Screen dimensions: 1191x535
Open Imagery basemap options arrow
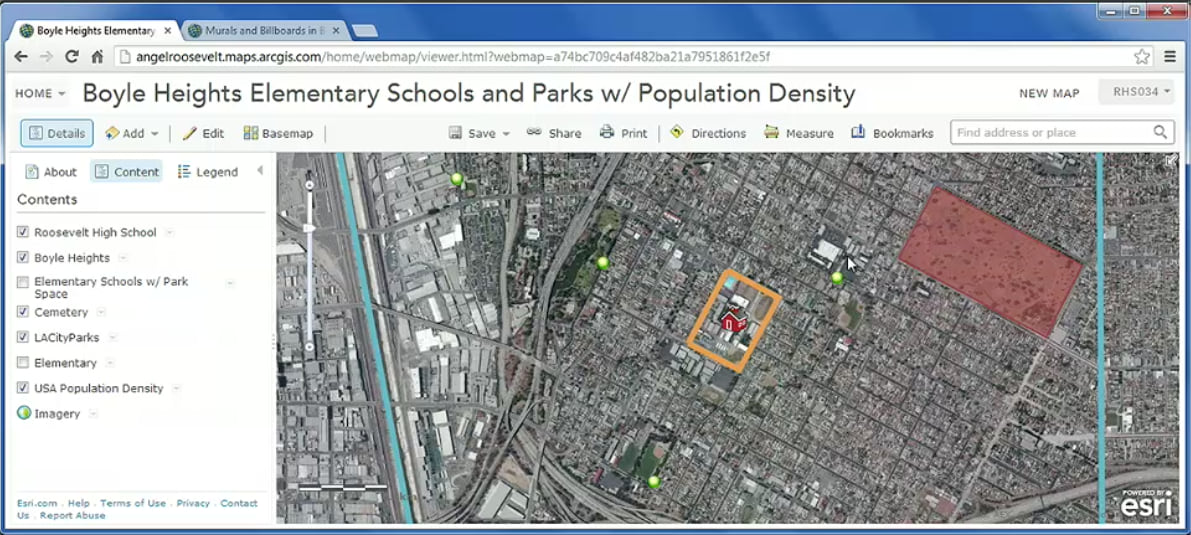pos(93,414)
